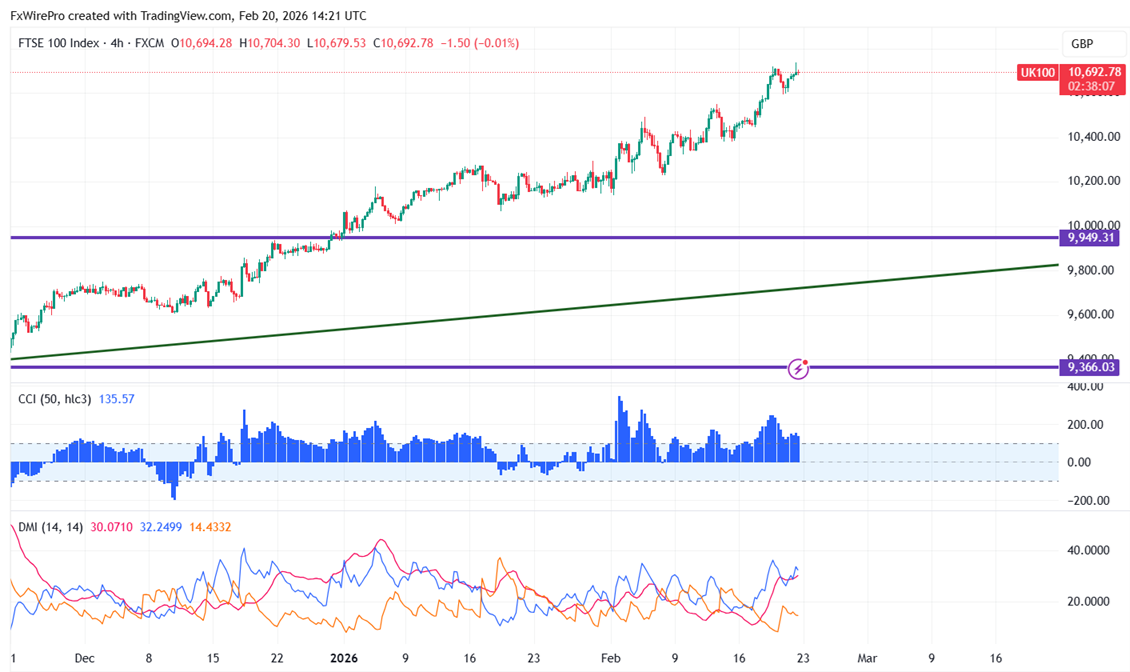Screen dimensions: 1130x672
Task: Click the open value O10,694.28
Action: click(202, 43)
